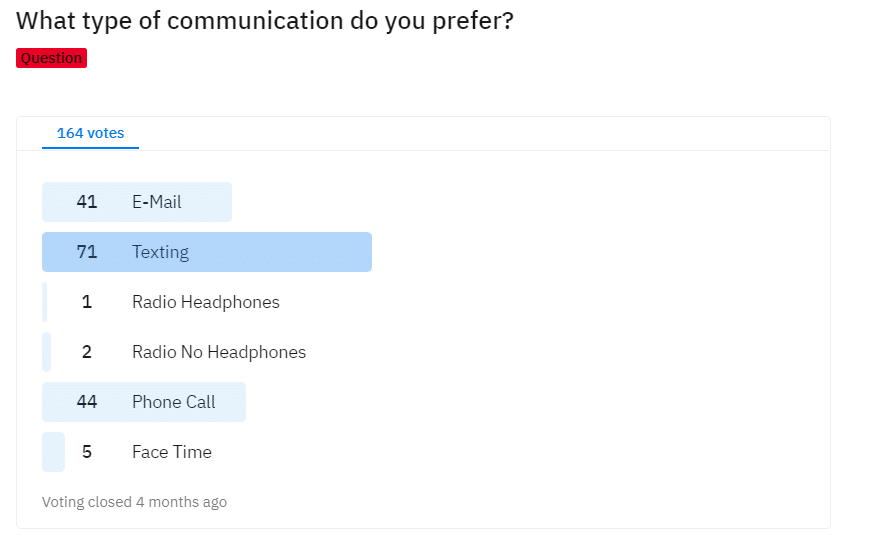Open the 164 votes tab
Viewport: 872px width, 537px height.
tap(90, 133)
